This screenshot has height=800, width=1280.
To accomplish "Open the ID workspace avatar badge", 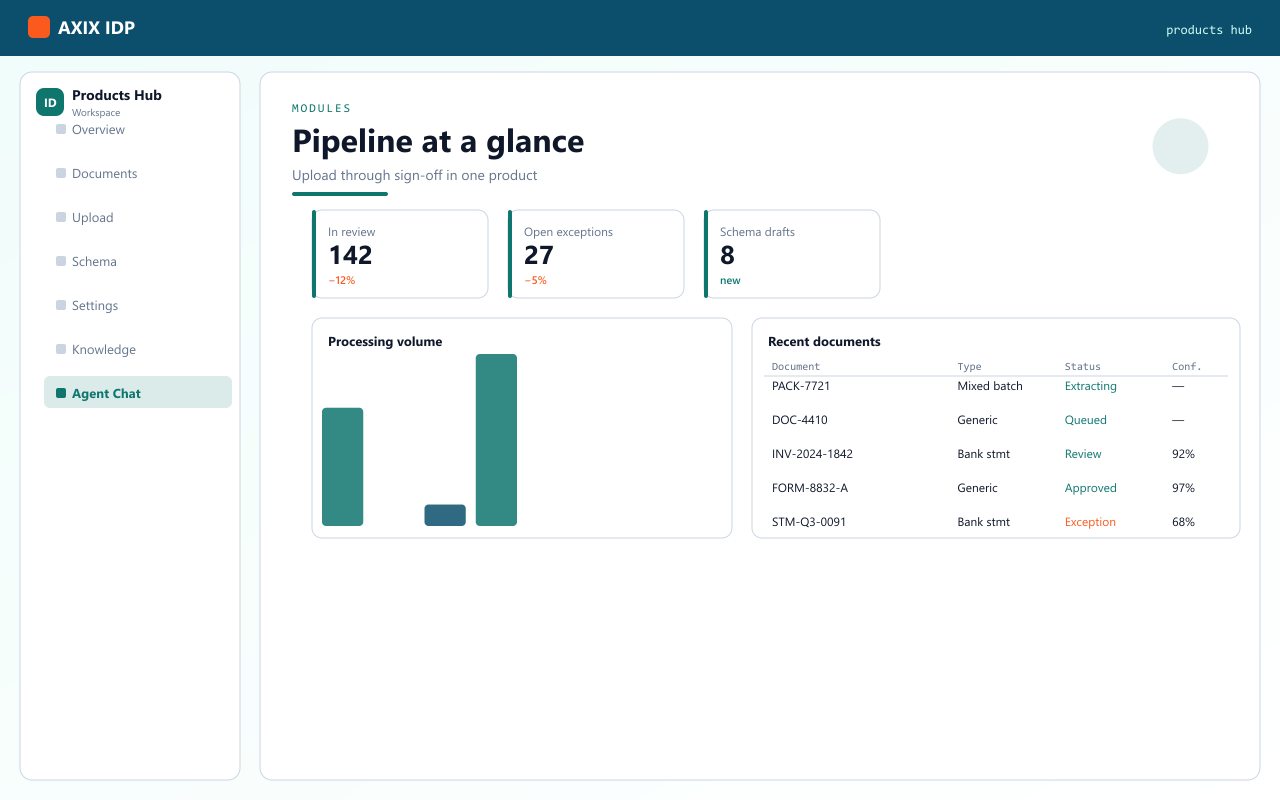I will (x=50, y=102).
